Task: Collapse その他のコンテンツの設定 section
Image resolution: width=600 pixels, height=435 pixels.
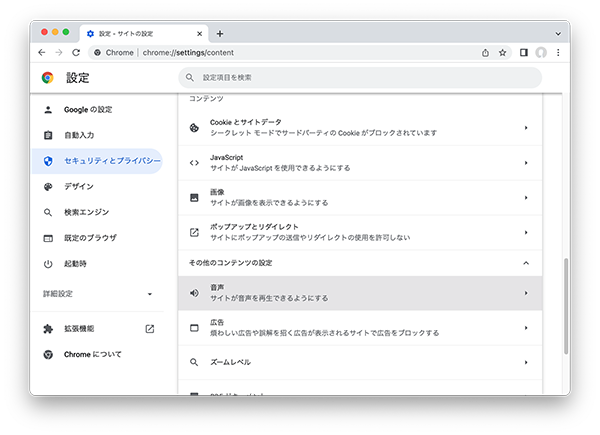Action: [526, 262]
